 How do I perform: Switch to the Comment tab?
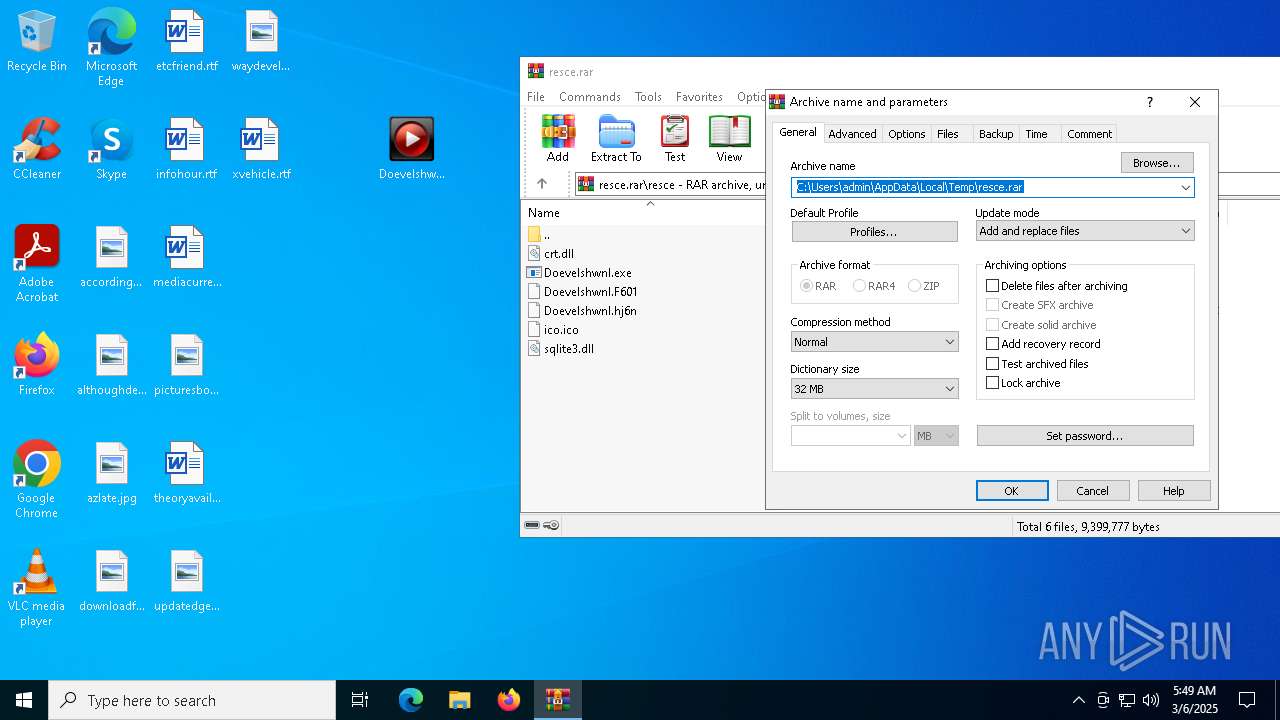click(1089, 134)
